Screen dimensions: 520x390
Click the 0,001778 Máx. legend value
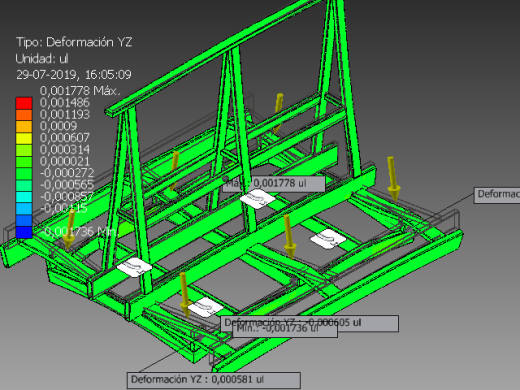pyautogui.click(x=80, y=91)
